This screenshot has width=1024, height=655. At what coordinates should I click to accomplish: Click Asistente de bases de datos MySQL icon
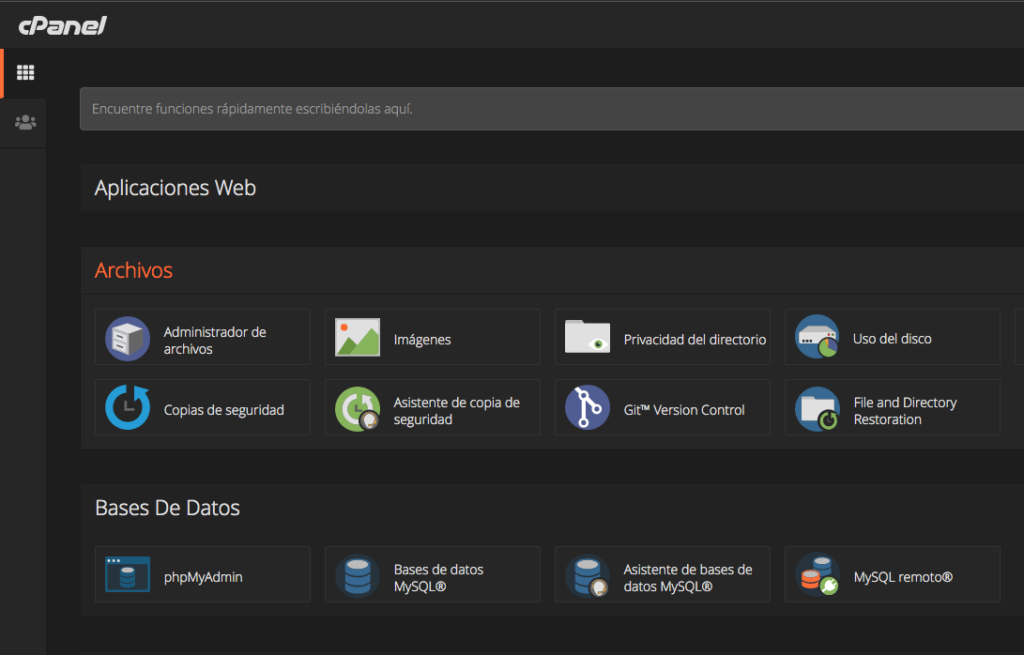tap(588, 577)
